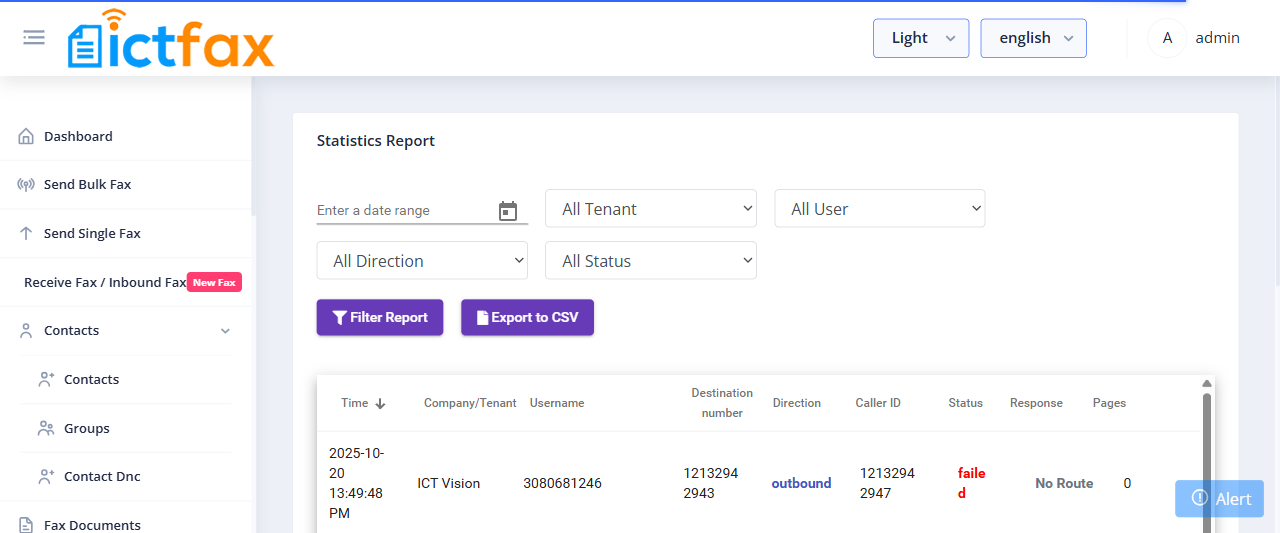Click the Contact Dnc icon
Screen dimensions: 1280x533
coord(46,476)
